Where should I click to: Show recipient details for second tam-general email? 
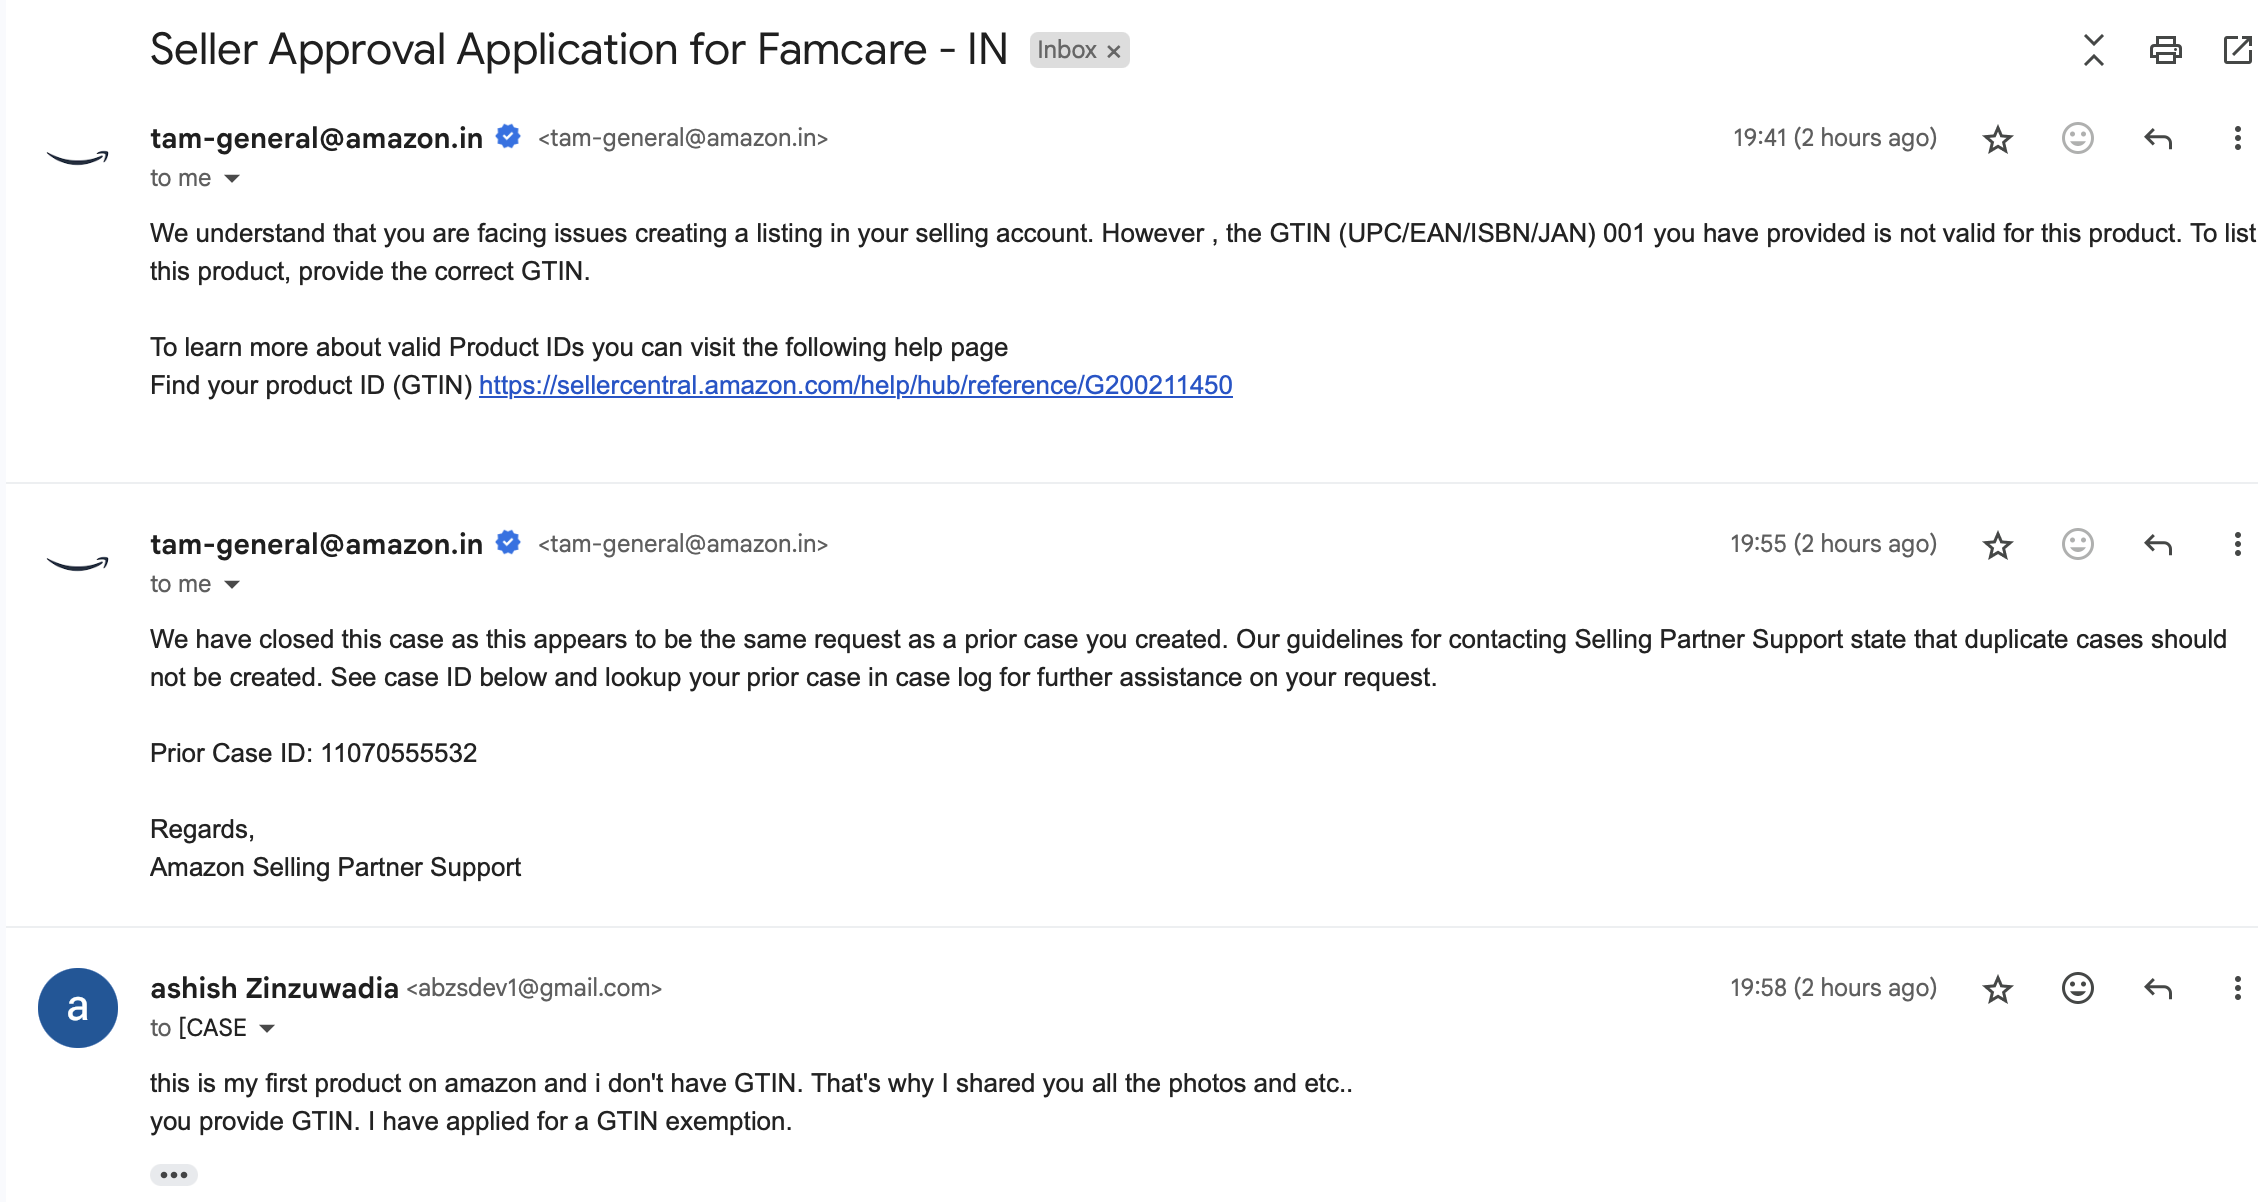tap(232, 585)
